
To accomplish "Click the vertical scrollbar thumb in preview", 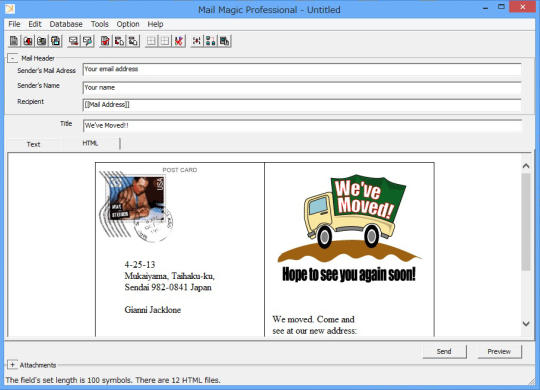I will pos(526,222).
